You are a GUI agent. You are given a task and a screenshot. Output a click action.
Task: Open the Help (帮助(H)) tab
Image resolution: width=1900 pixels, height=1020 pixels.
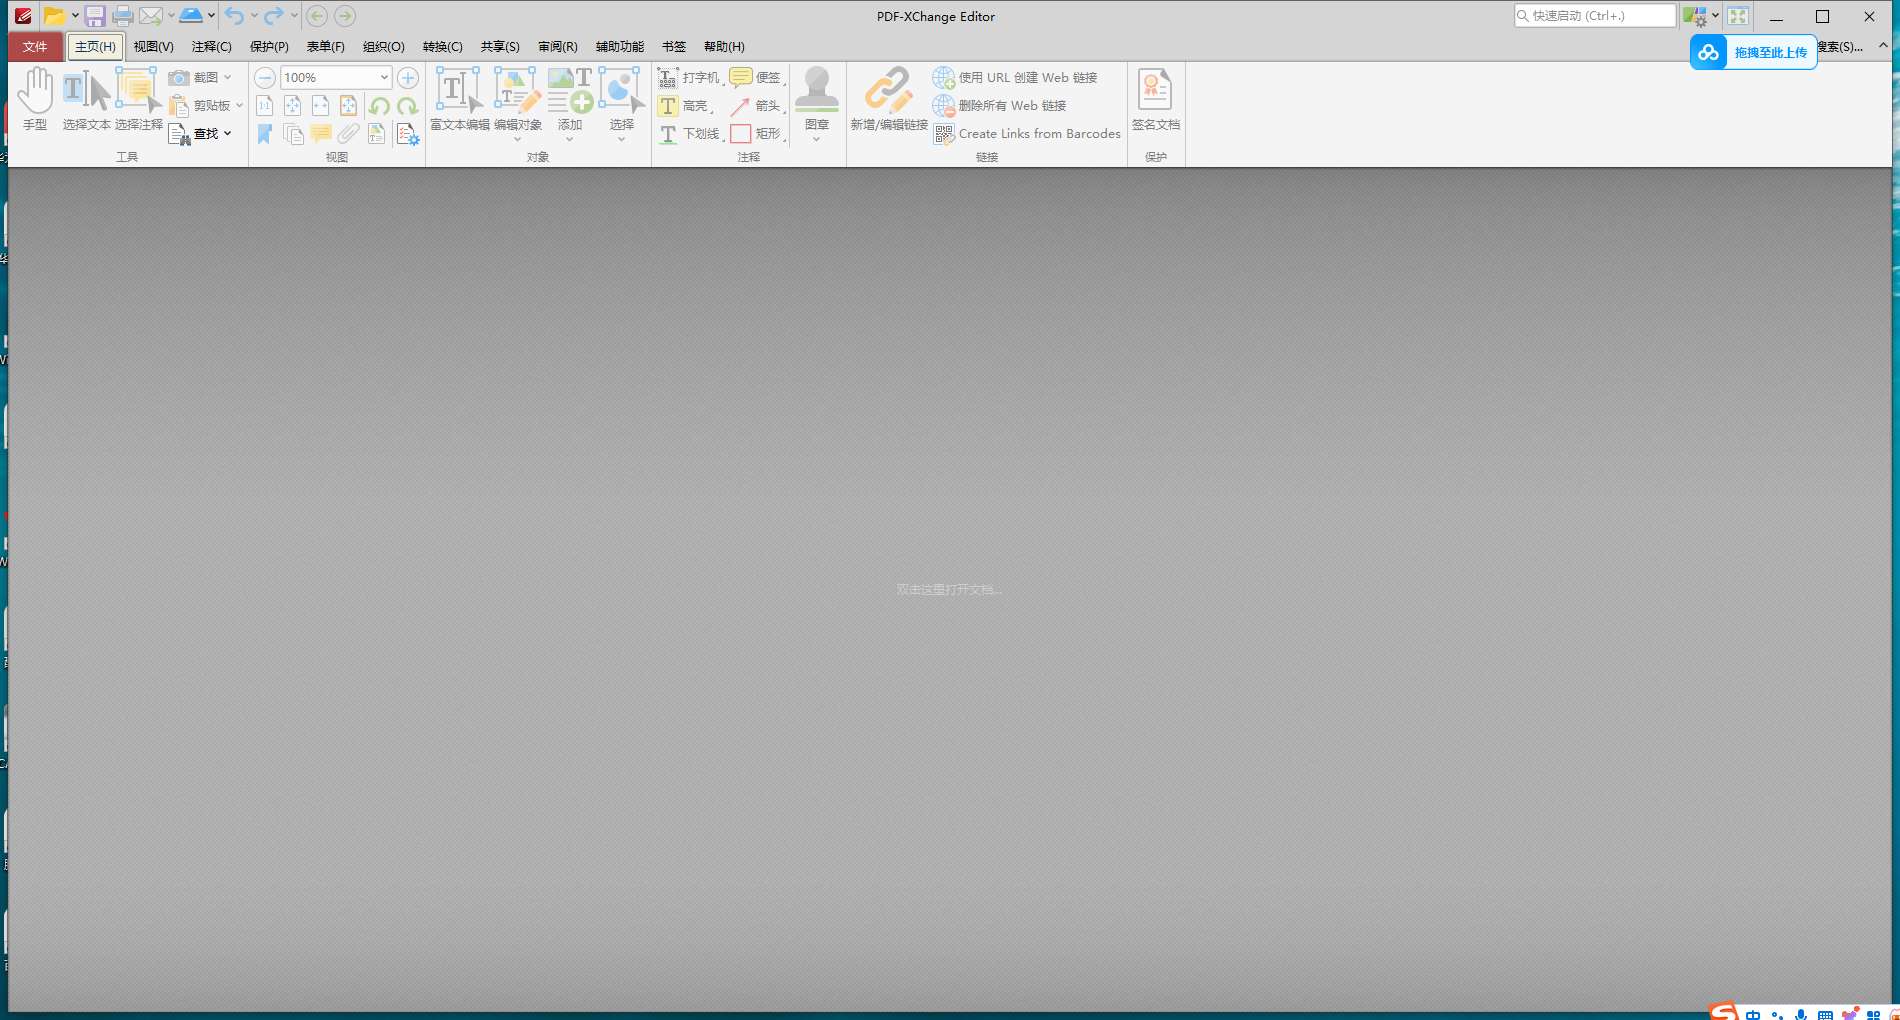click(x=724, y=47)
